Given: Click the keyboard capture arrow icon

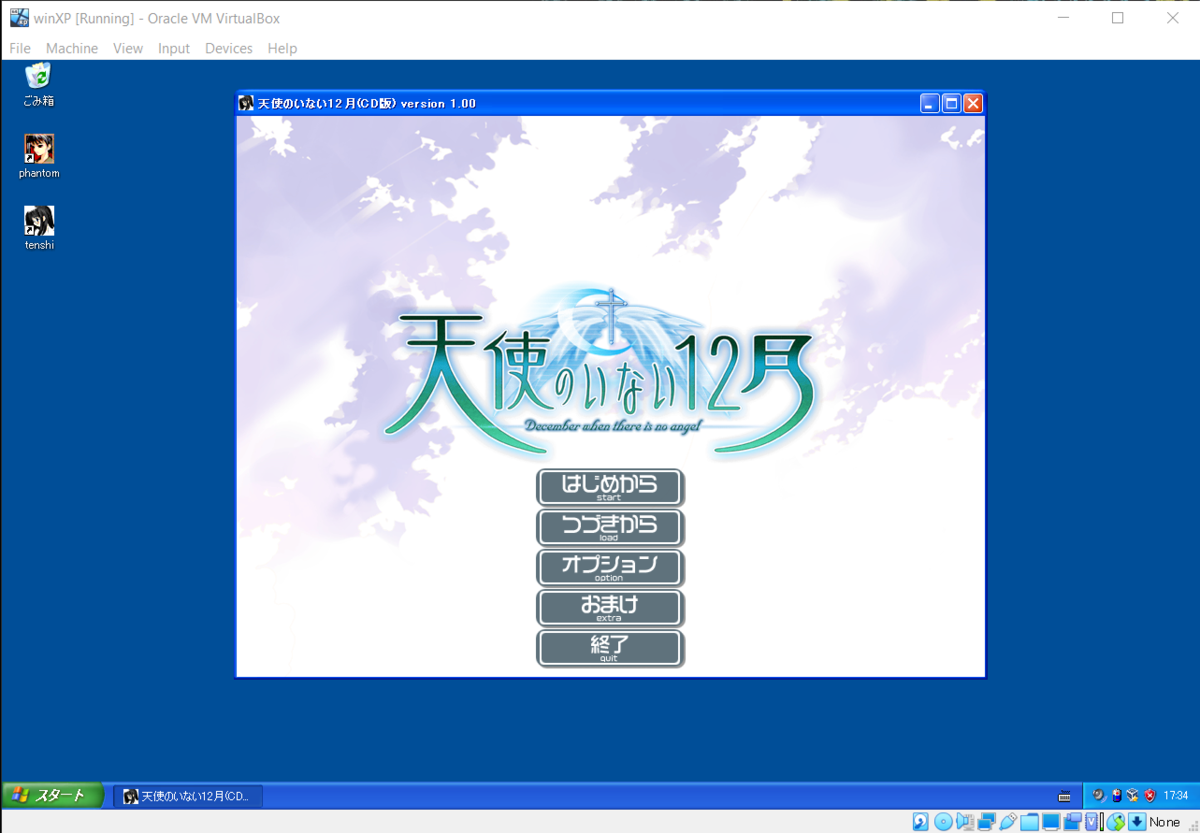Looking at the screenshot, I should click(1137, 822).
